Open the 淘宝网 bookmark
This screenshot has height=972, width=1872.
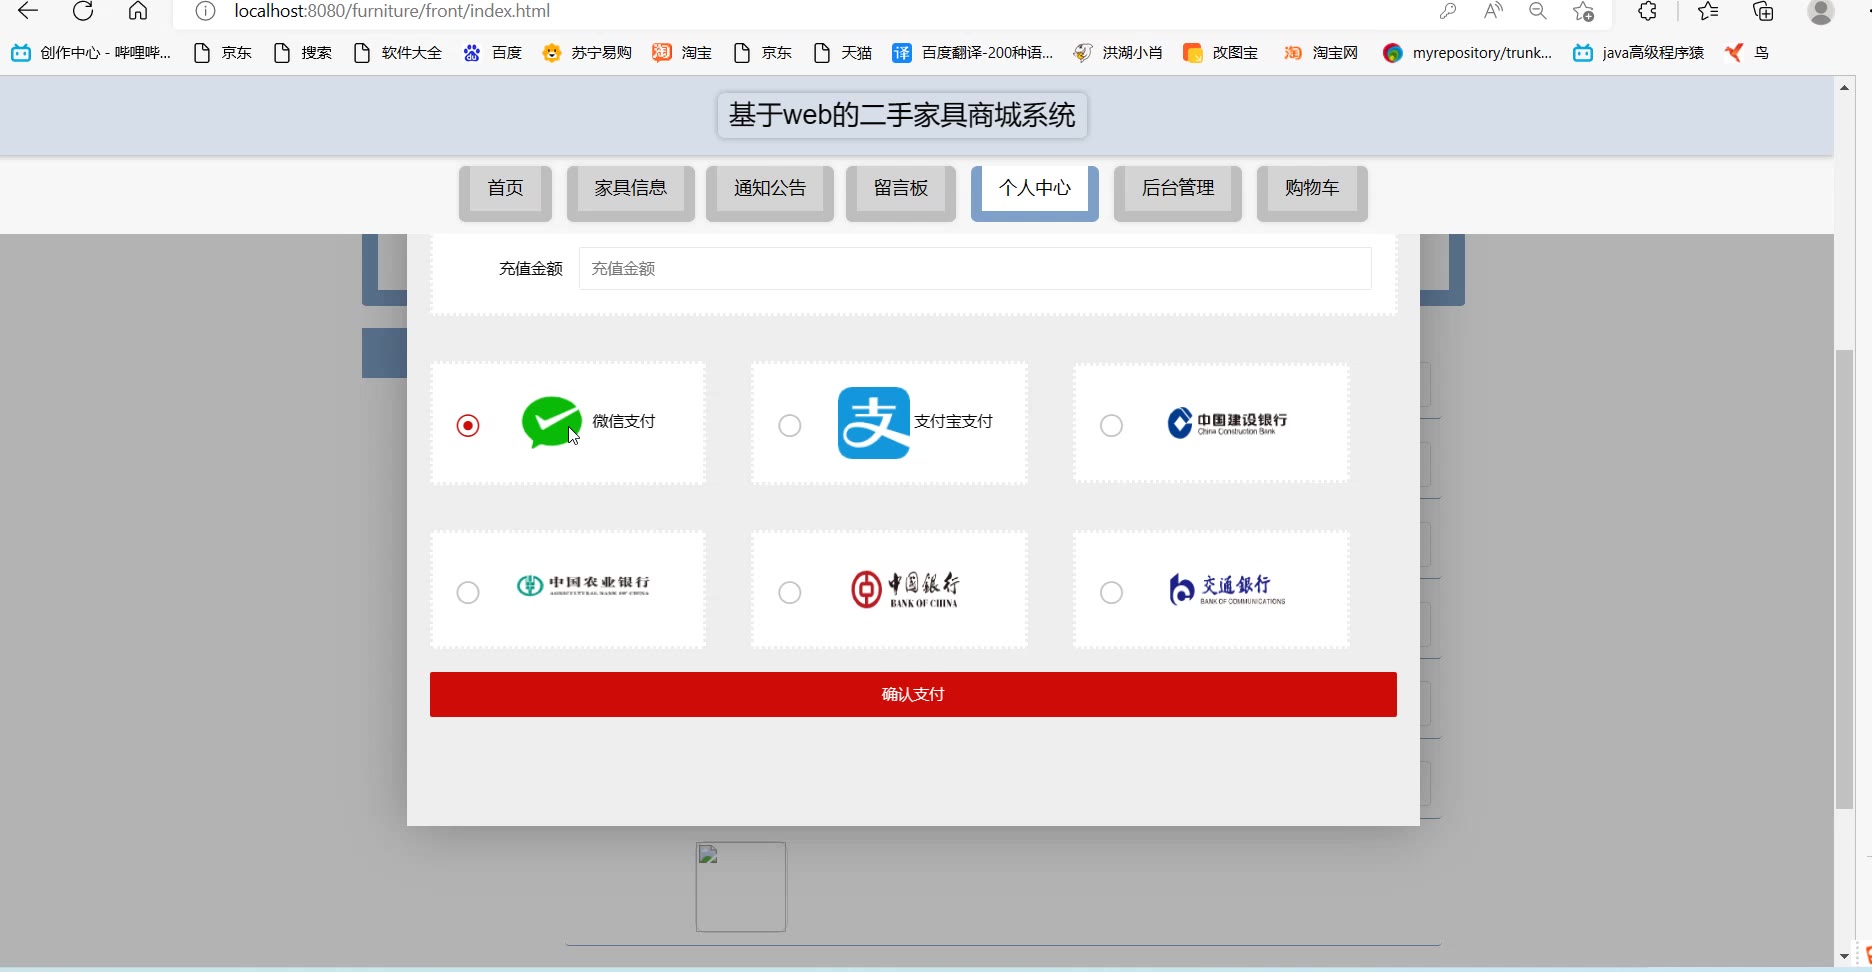(x=1321, y=53)
